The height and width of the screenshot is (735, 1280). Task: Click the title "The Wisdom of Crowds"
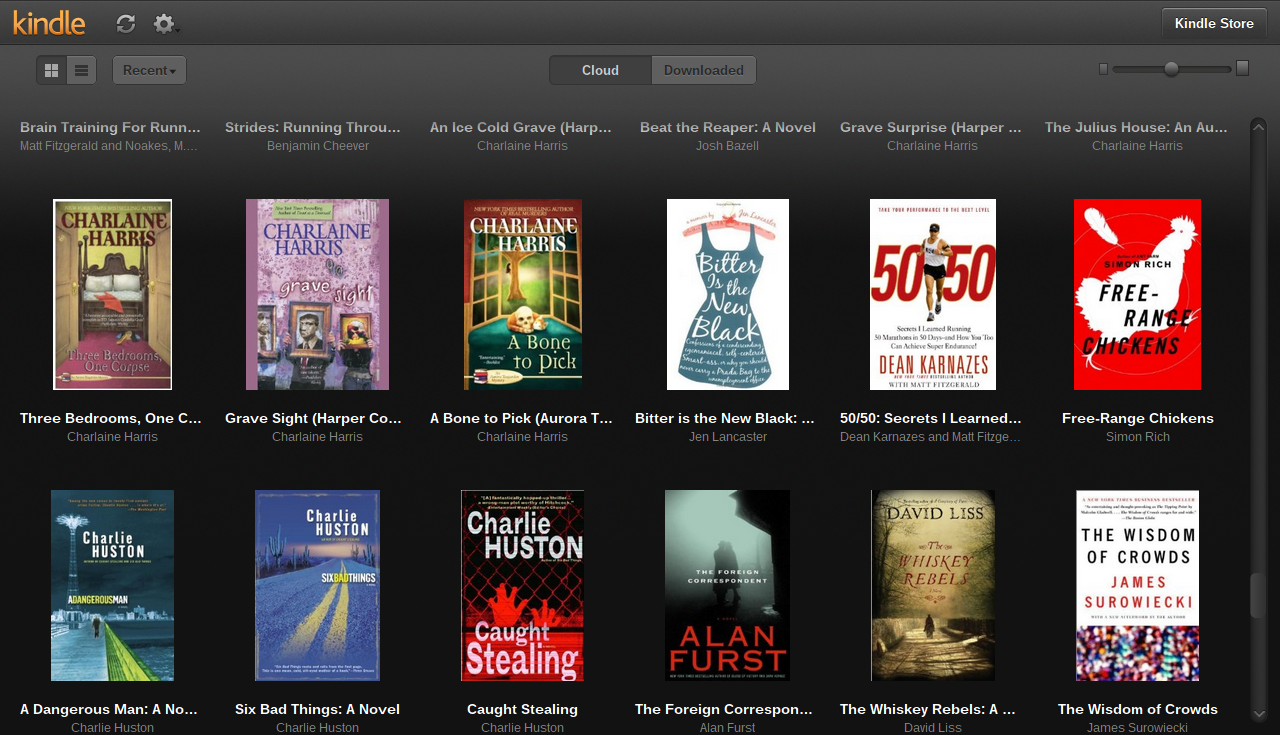(x=1138, y=709)
